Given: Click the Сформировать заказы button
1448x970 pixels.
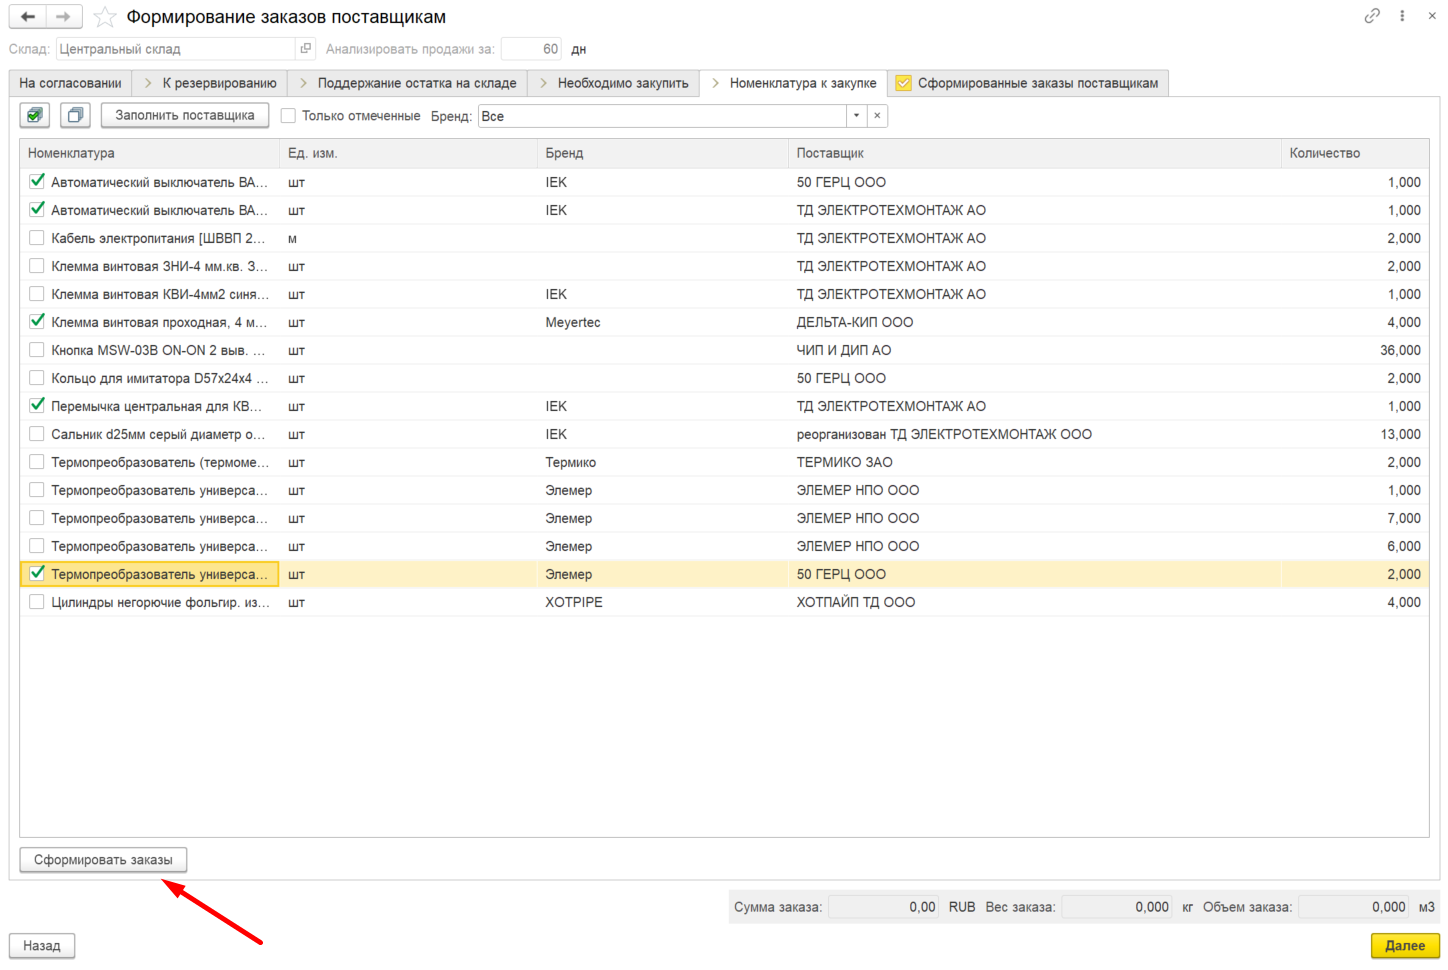Looking at the screenshot, I should tap(103, 860).
